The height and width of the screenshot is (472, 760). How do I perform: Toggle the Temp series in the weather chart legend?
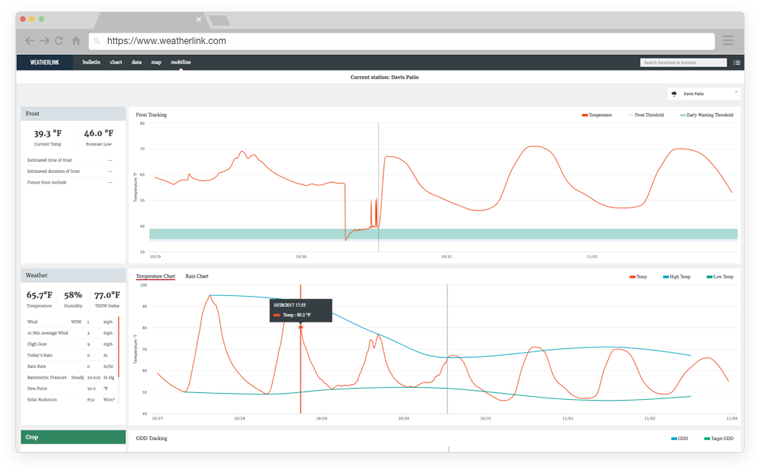point(638,277)
